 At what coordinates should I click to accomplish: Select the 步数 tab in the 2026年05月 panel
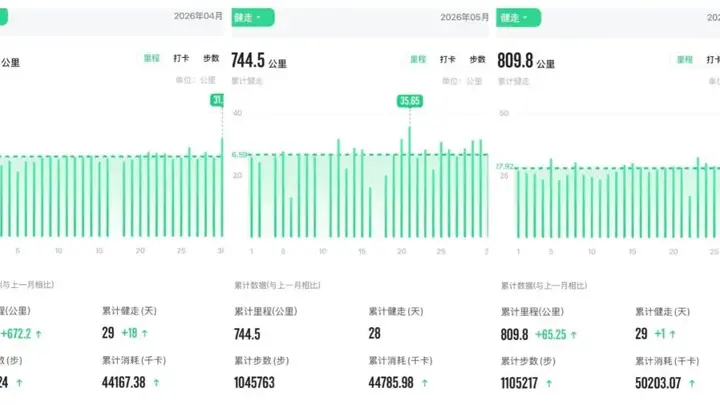[x=478, y=59]
